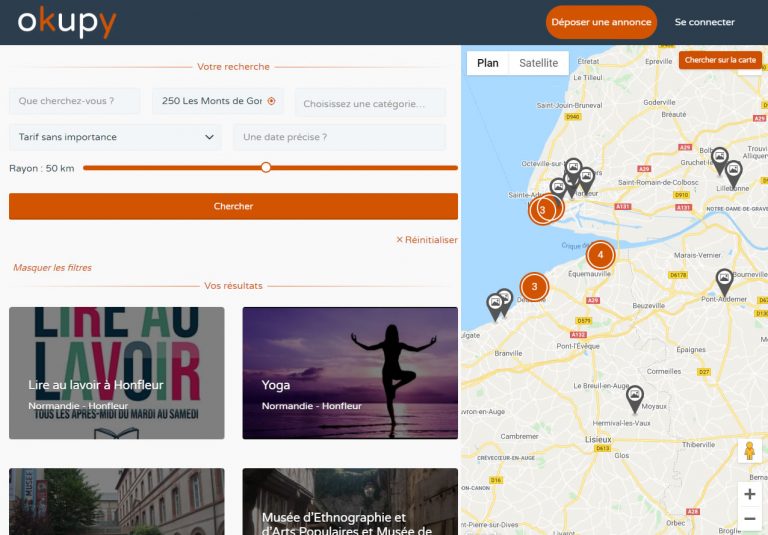This screenshot has height=535, width=768.
Task: Open the cluster marker 3 near Sainte-Adresse
Action: tap(542, 210)
